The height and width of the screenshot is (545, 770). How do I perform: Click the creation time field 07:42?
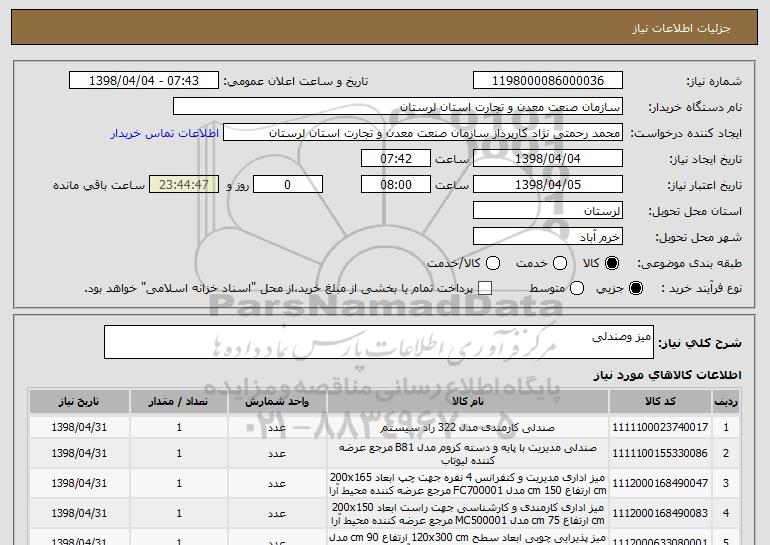point(396,159)
